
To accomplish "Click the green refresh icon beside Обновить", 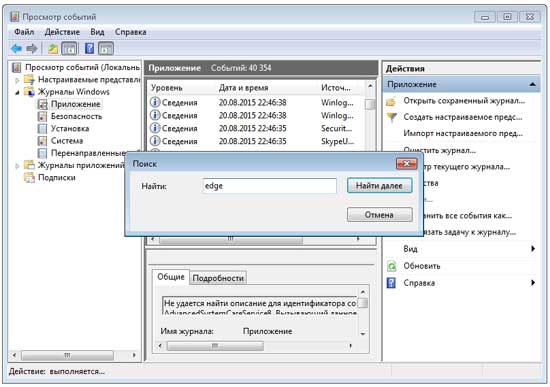I will pos(391,266).
